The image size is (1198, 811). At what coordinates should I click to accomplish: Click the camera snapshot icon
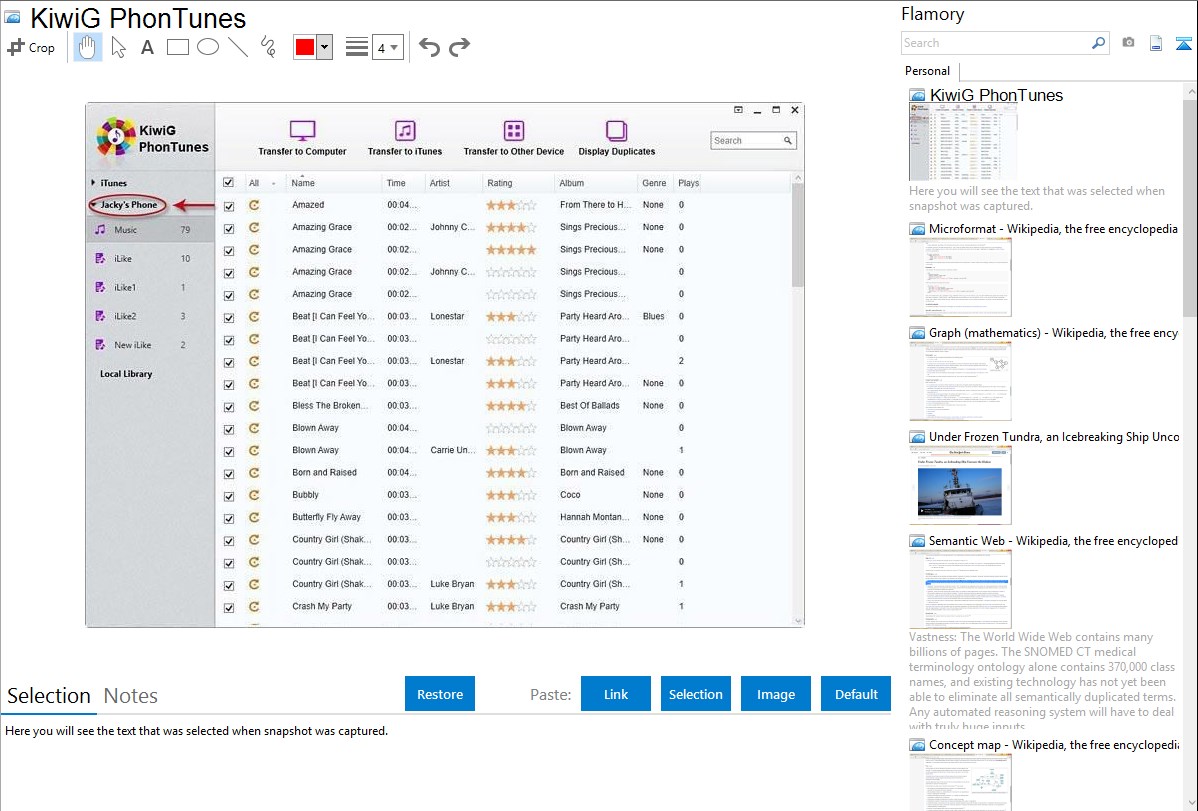click(x=1128, y=43)
